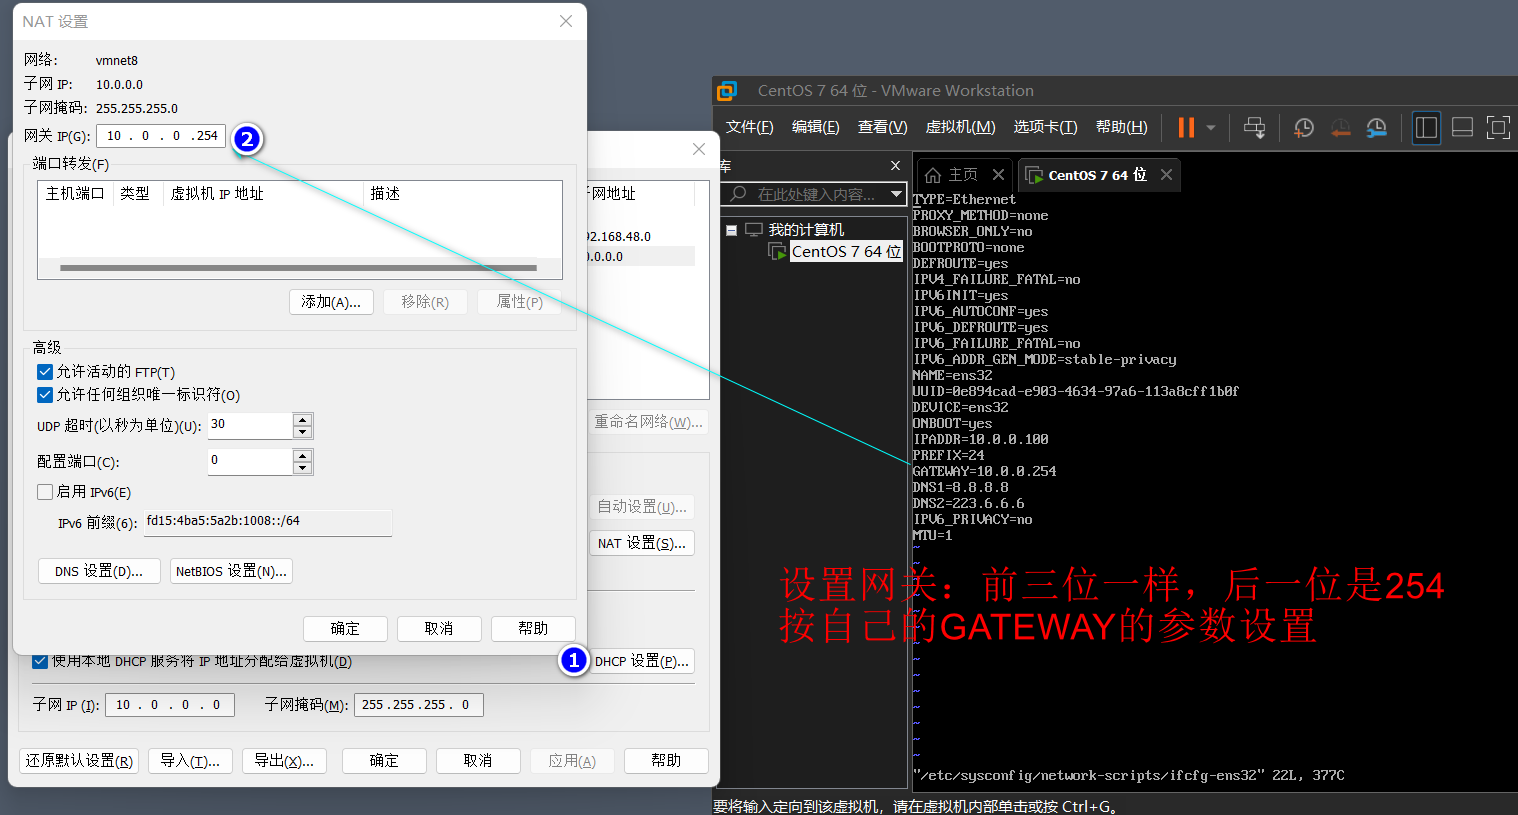
Task: Cancel the NAT 设置 dialog
Action: click(439, 628)
